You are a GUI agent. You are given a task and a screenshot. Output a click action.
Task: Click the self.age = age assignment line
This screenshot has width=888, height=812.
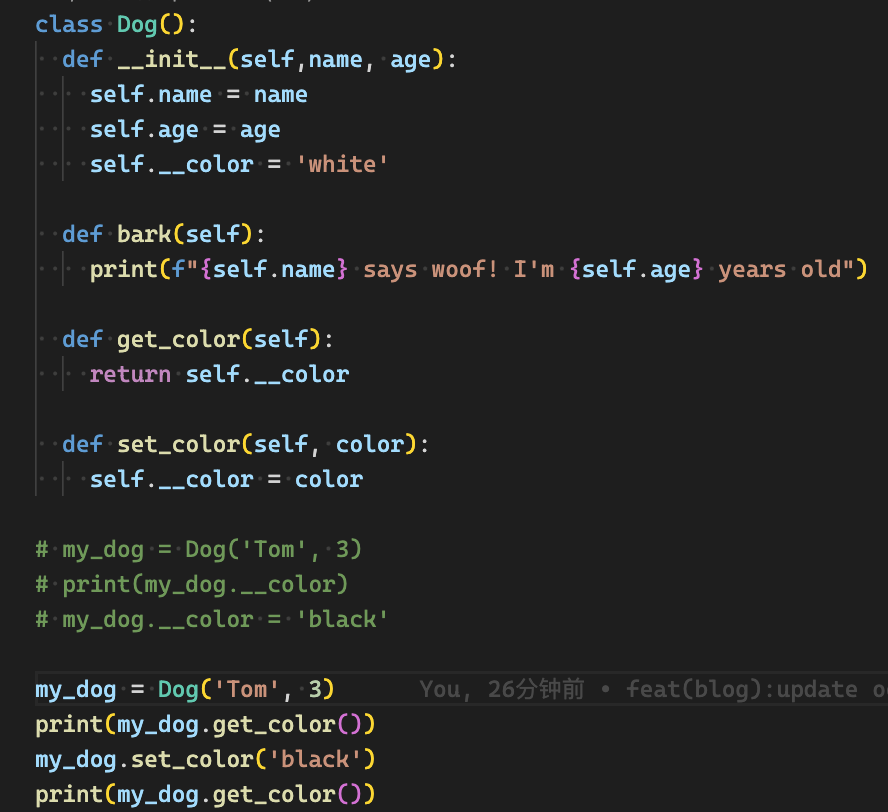point(184,129)
